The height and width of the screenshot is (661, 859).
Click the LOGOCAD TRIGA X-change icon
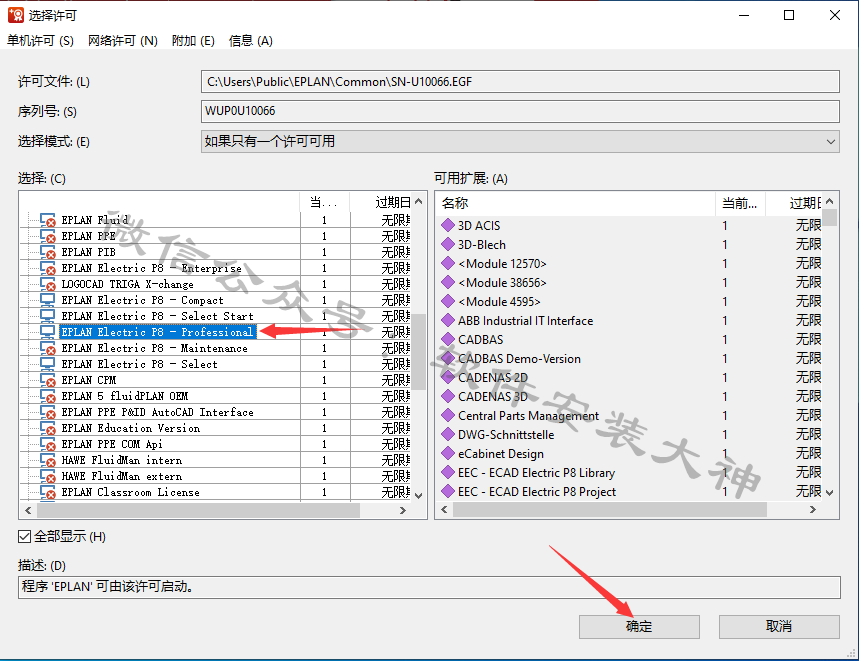click(48, 284)
